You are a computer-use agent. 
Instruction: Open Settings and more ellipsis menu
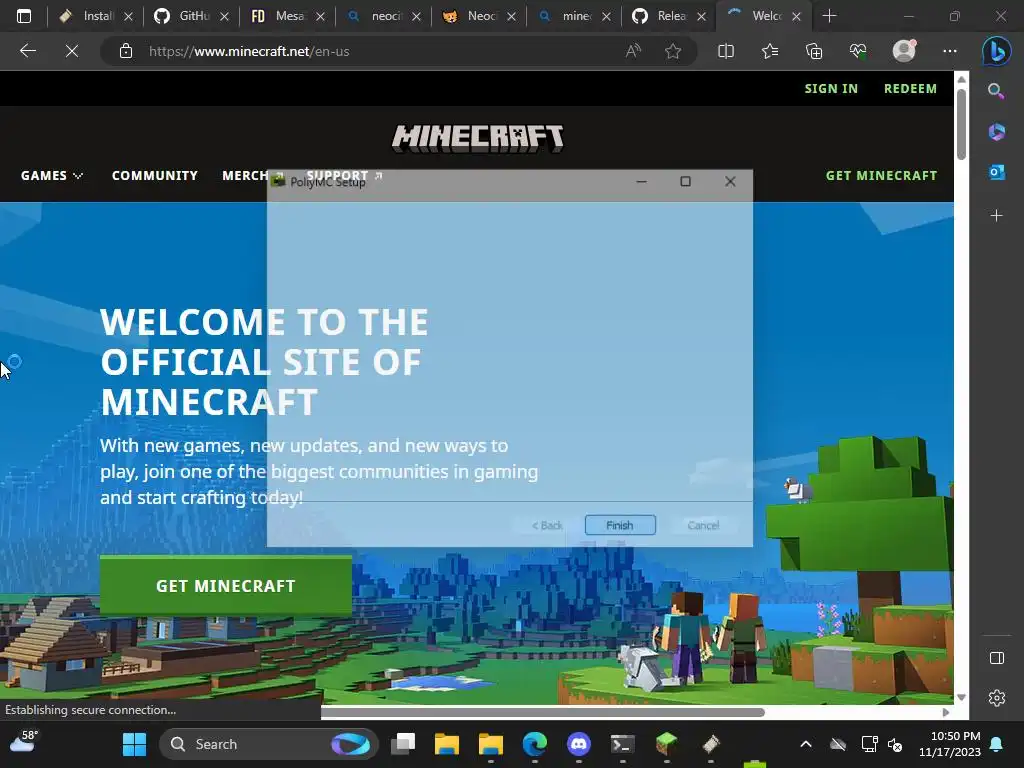[x=950, y=51]
